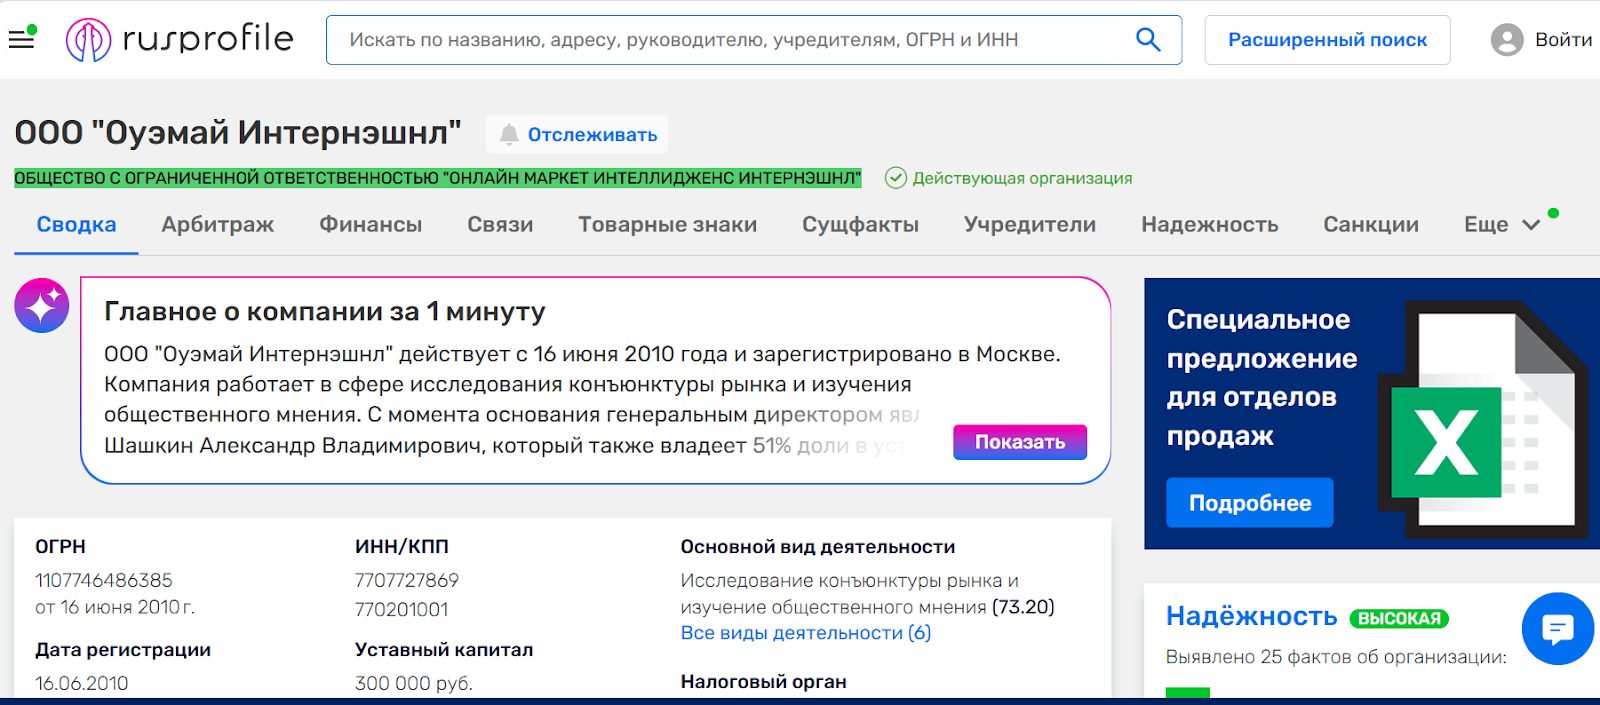Click Подробнее in the sales banner
This screenshot has width=1600, height=705.
(x=1250, y=503)
